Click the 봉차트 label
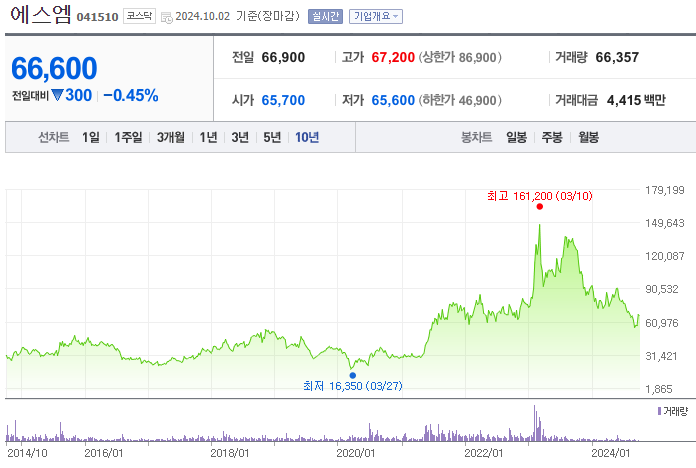This screenshot has height=468, width=696. point(476,137)
